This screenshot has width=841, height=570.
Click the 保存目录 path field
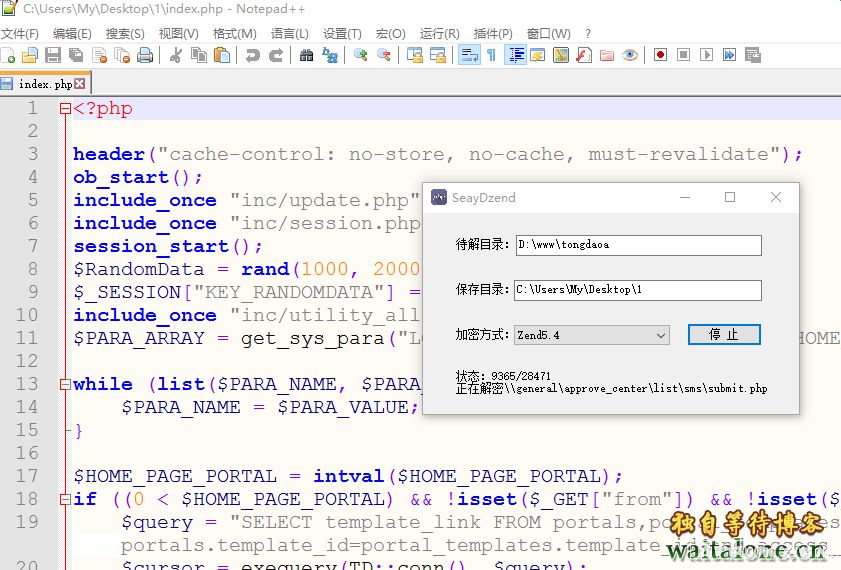coord(638,290)
